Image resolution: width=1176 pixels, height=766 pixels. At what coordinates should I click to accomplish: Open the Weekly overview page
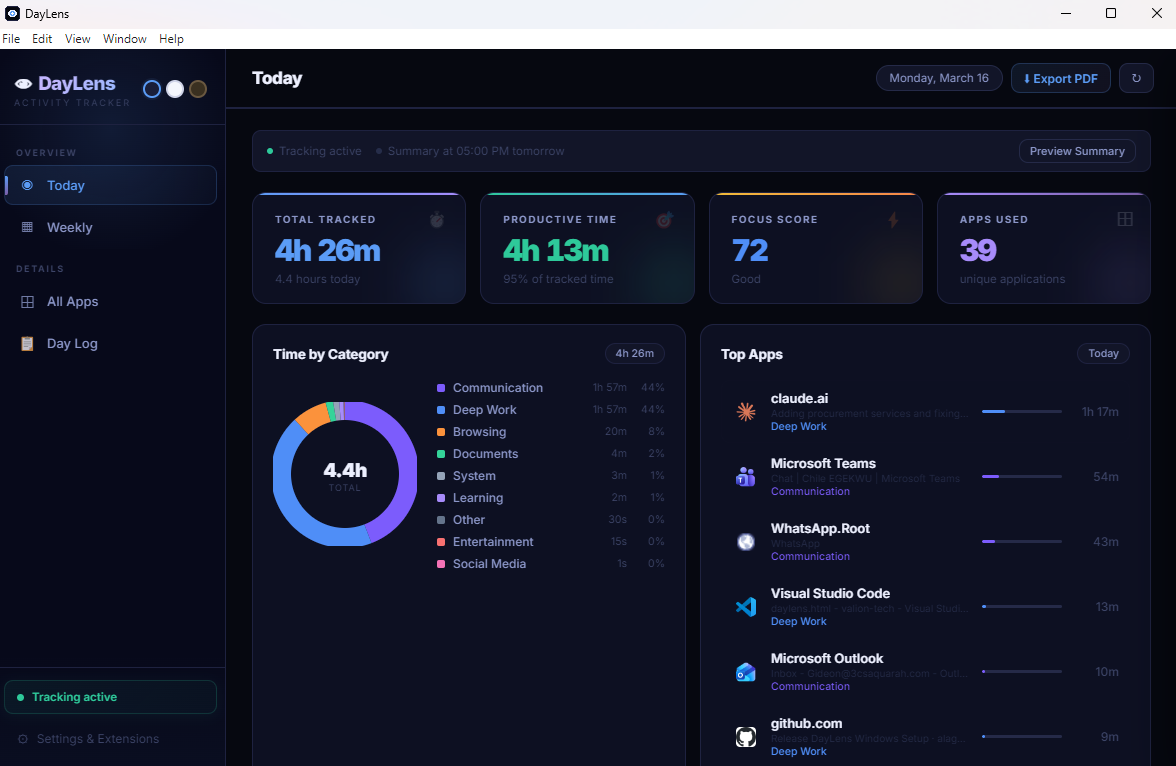110,227
